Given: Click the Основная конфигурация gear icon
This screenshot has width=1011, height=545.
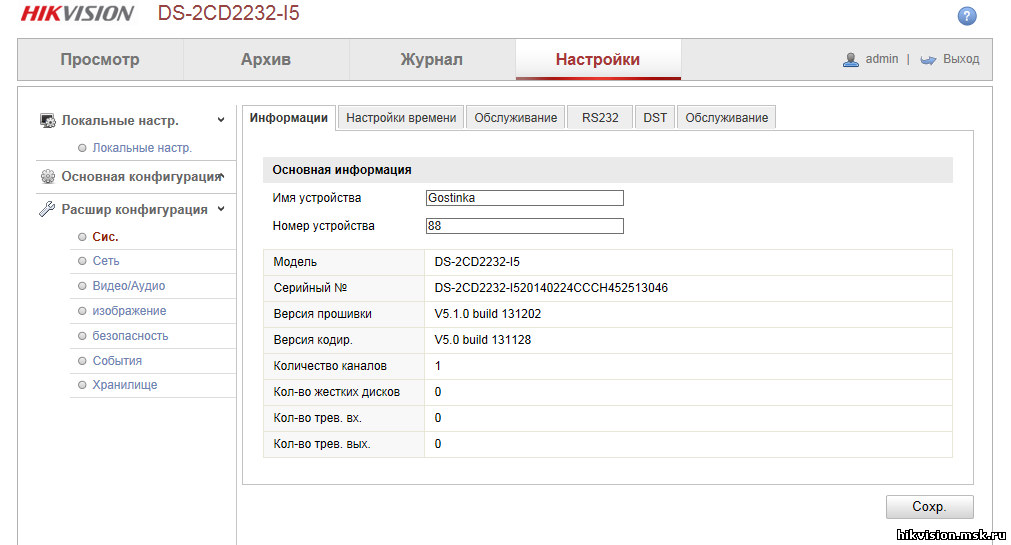Looking at the screenshot, I should [48, 177].
